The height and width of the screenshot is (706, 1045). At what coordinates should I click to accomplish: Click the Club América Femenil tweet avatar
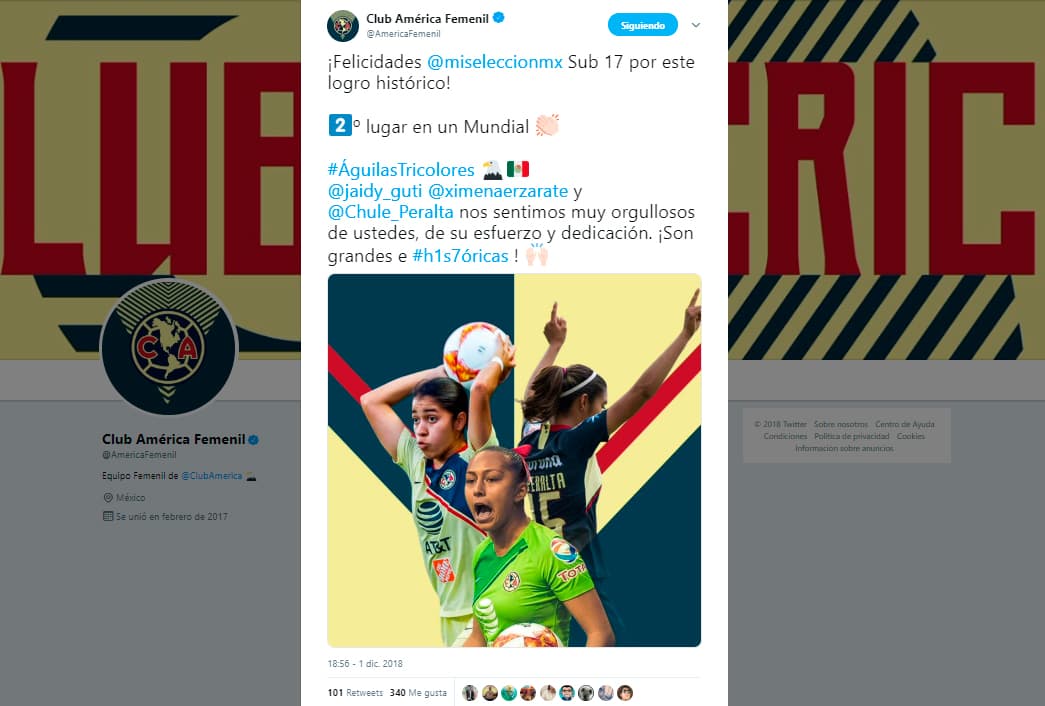coord(343,26)
